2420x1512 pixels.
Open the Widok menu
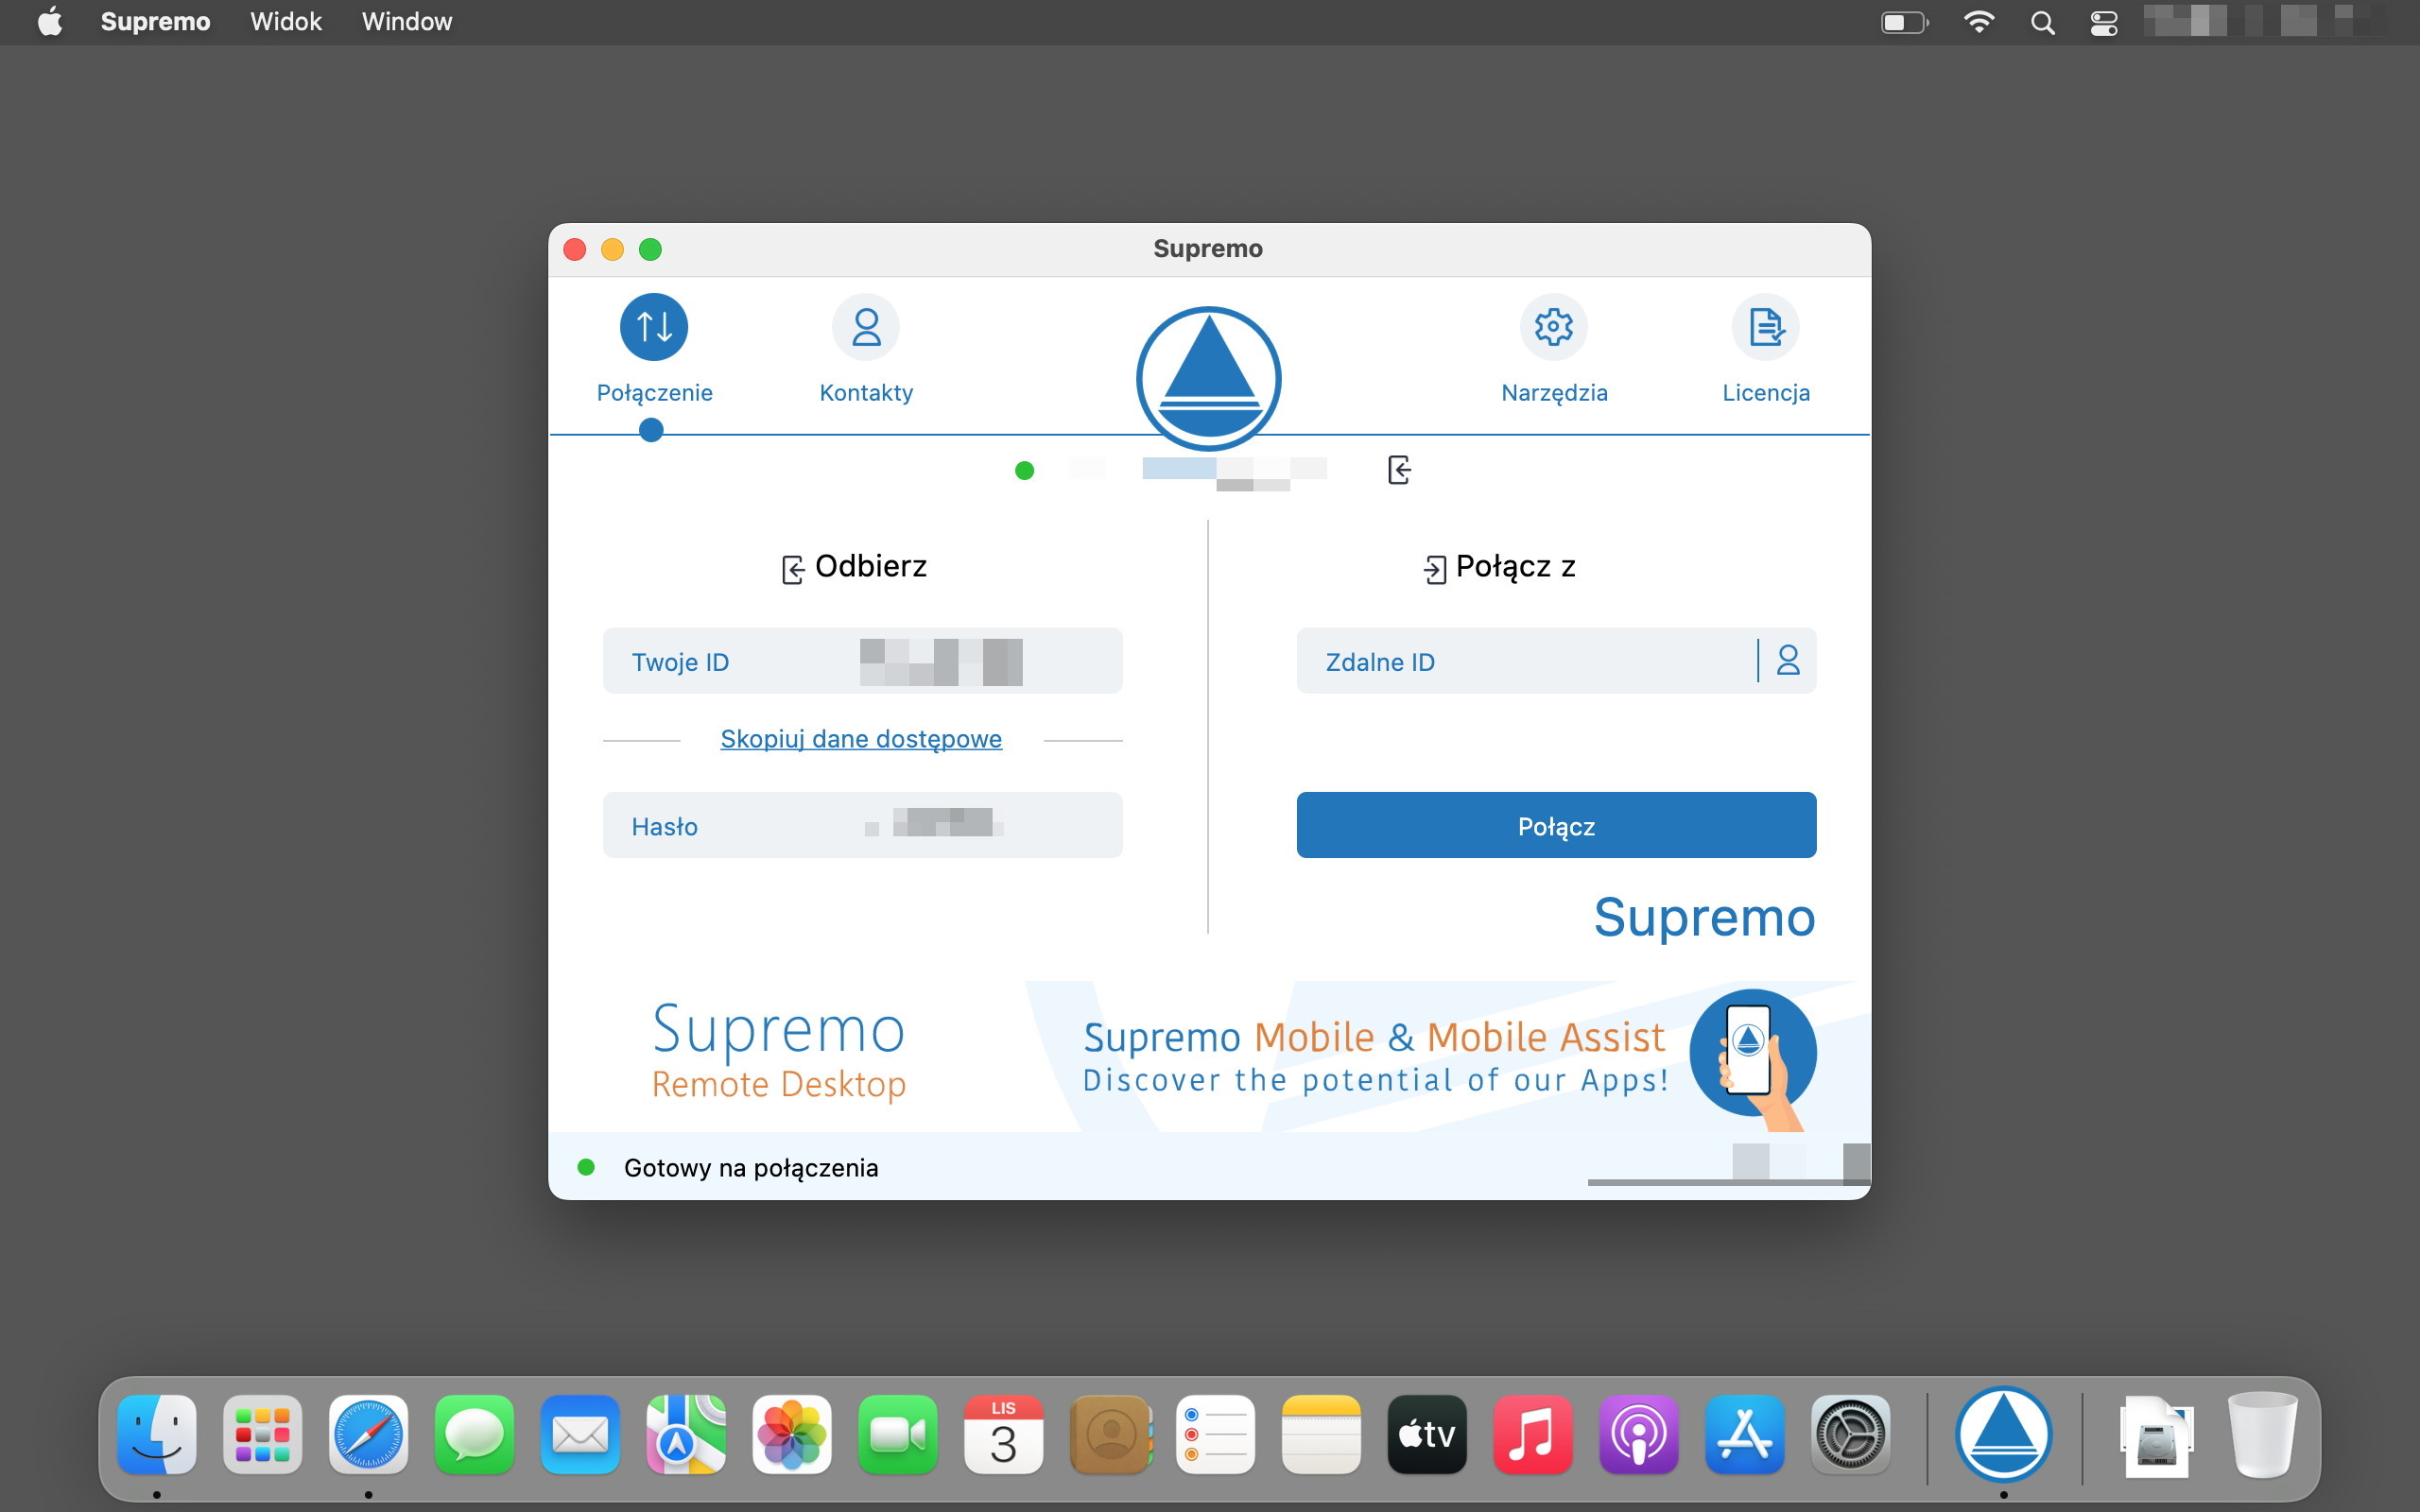click(x=285, y=22)
